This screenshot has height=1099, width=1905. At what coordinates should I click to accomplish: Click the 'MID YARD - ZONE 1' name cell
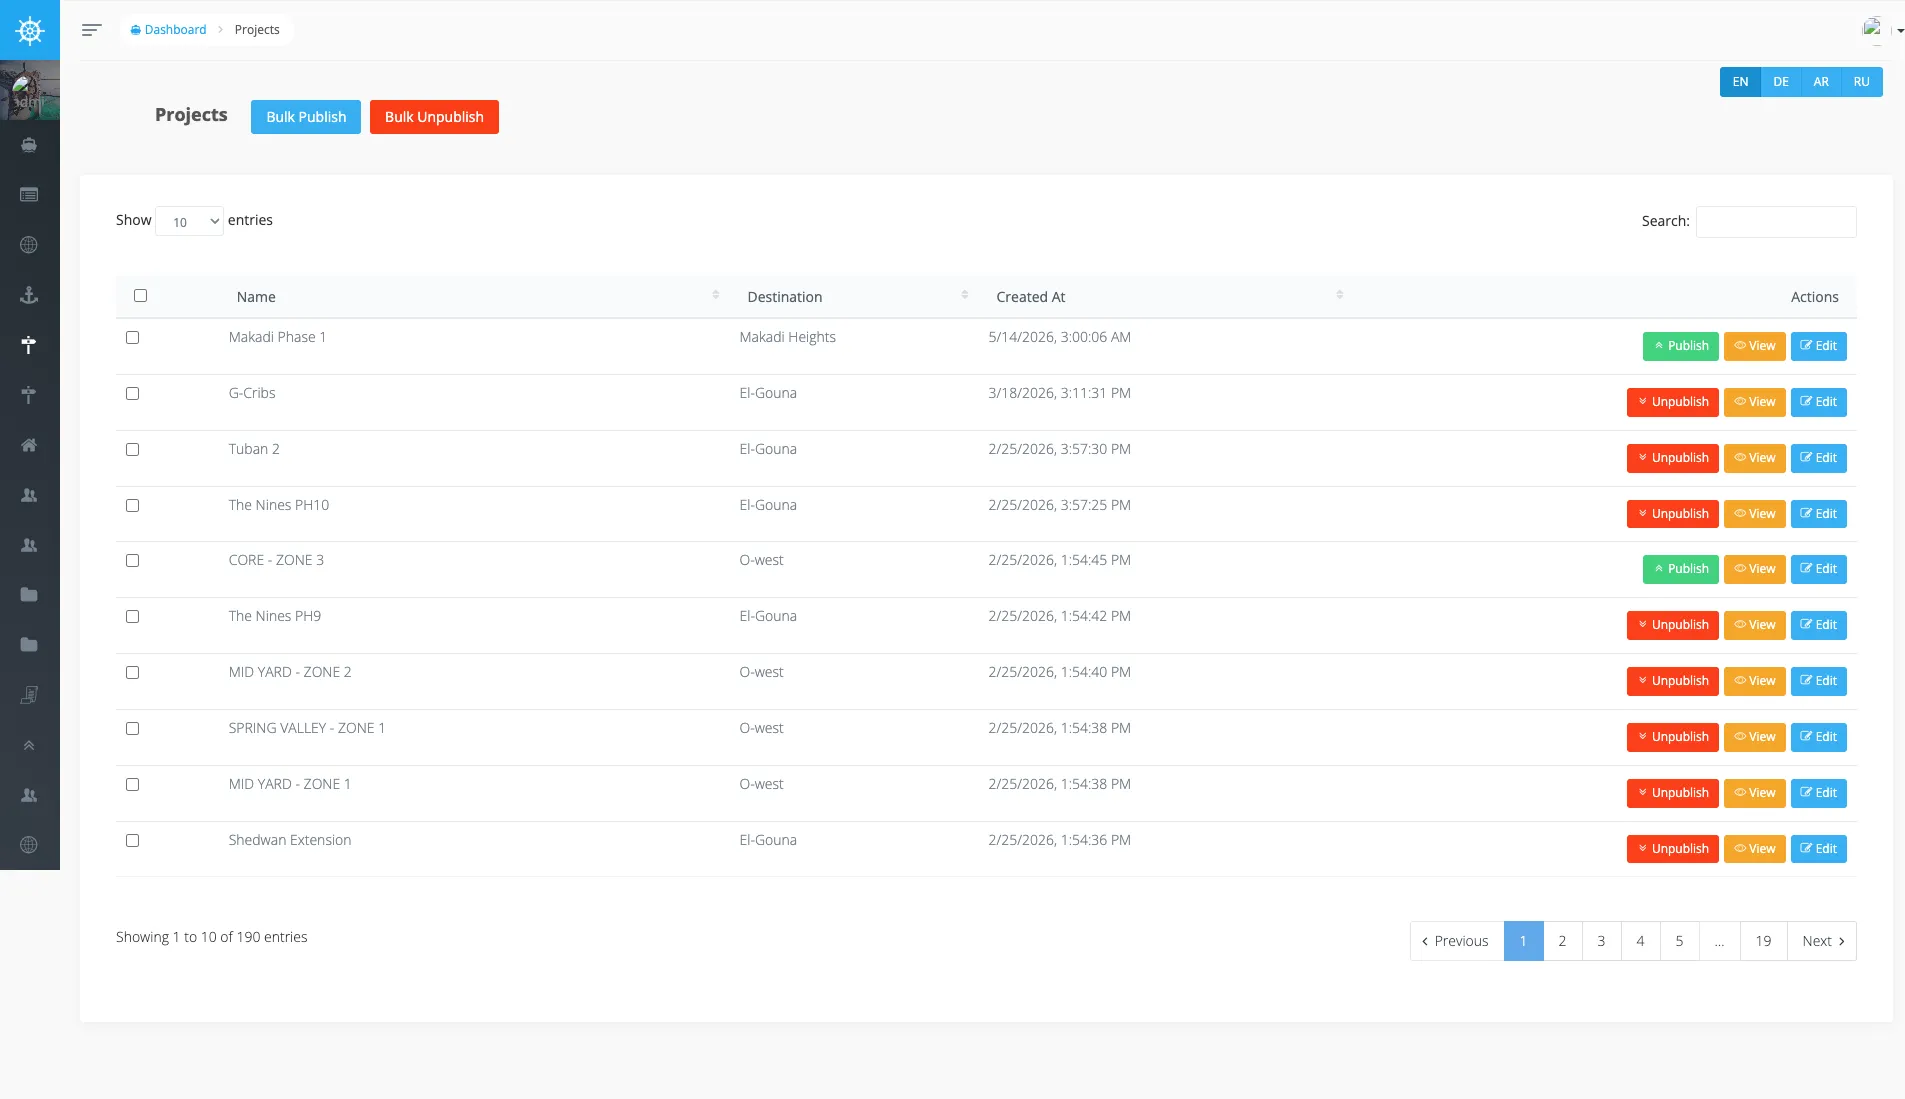point(289,784)
